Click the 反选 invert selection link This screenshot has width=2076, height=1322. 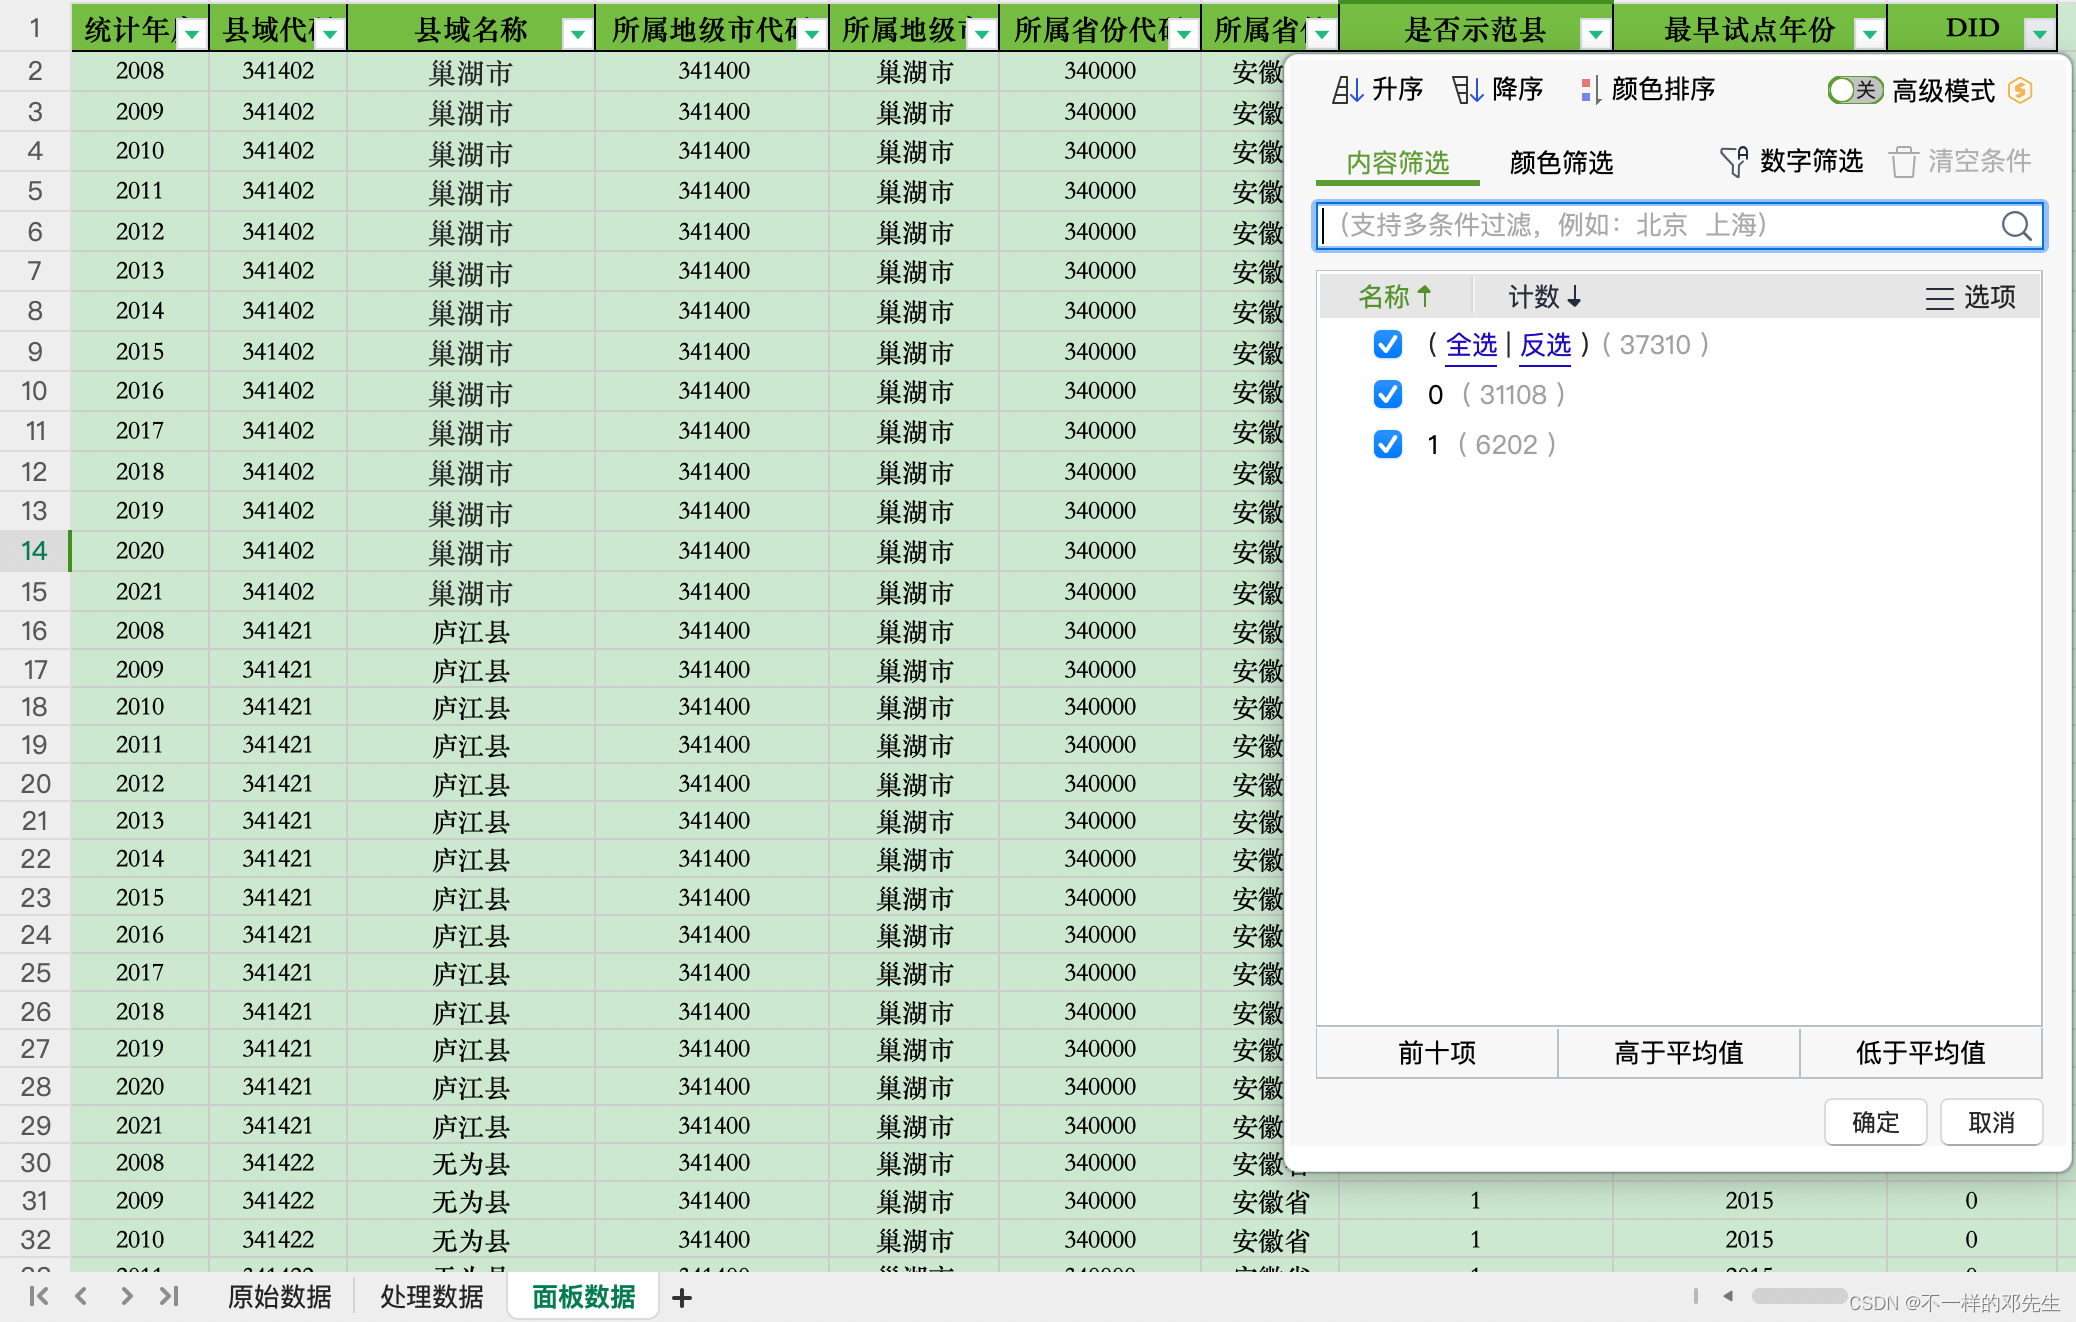tap(1545, 345)
